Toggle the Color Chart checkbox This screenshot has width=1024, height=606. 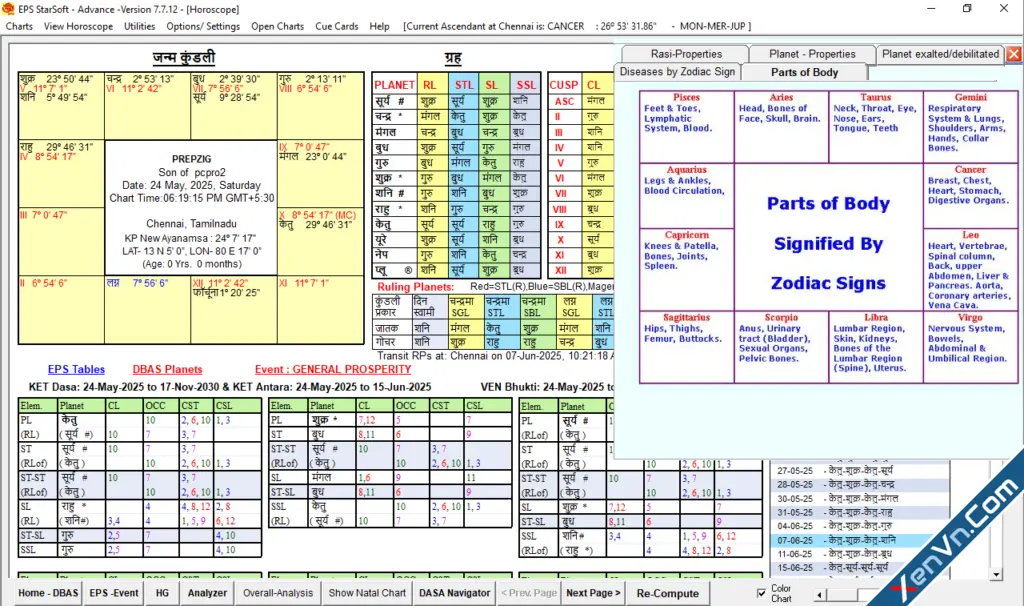[761, 593]
